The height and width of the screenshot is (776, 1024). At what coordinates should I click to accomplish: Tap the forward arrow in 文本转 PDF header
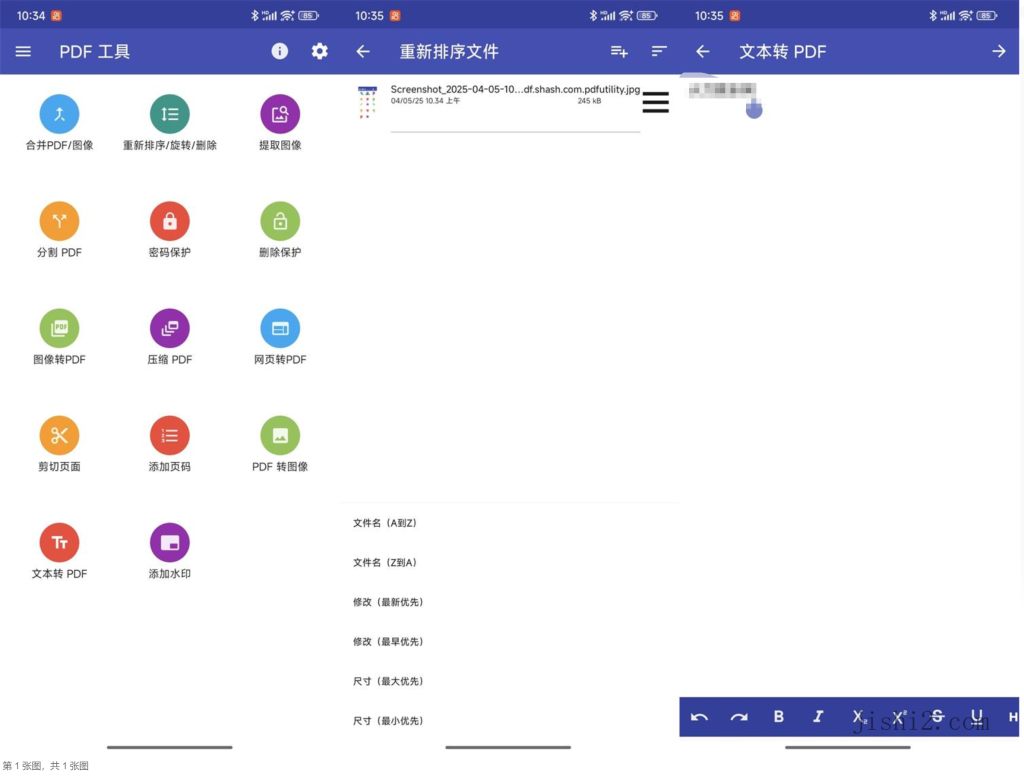coord(999,51)
